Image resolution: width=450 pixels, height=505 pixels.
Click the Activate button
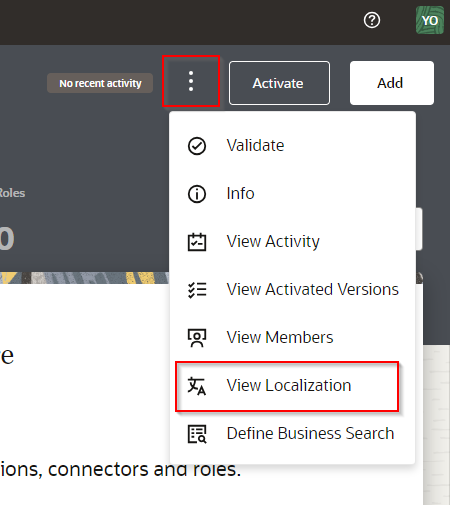(x=279, y=83)
